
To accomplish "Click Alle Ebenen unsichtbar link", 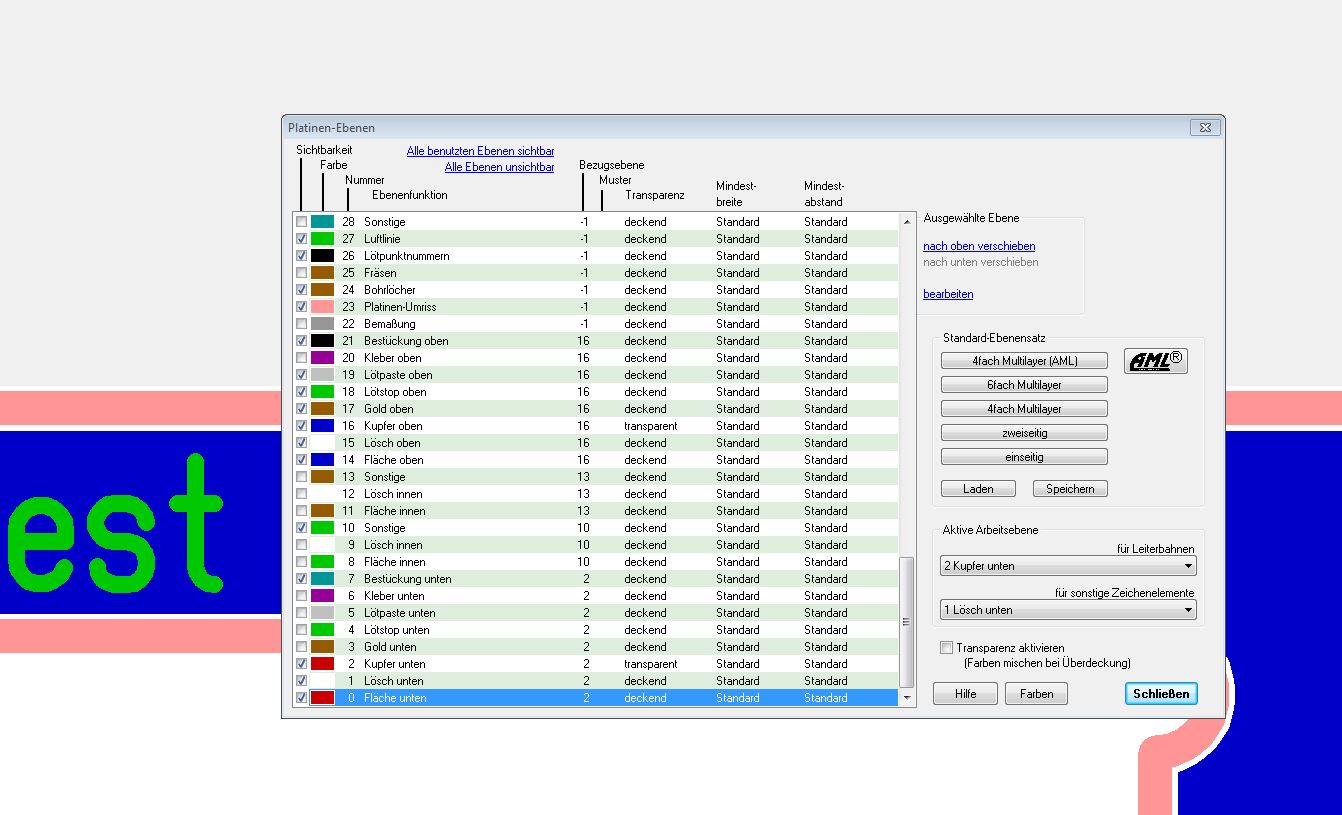I will (499, 167).
